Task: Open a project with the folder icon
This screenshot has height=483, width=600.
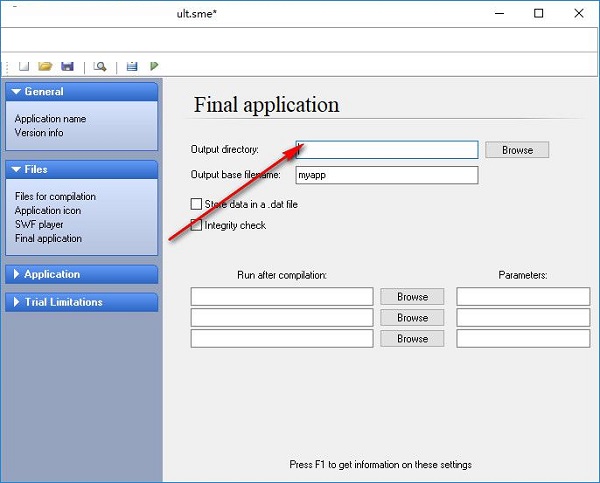Action: coord(45,66)
